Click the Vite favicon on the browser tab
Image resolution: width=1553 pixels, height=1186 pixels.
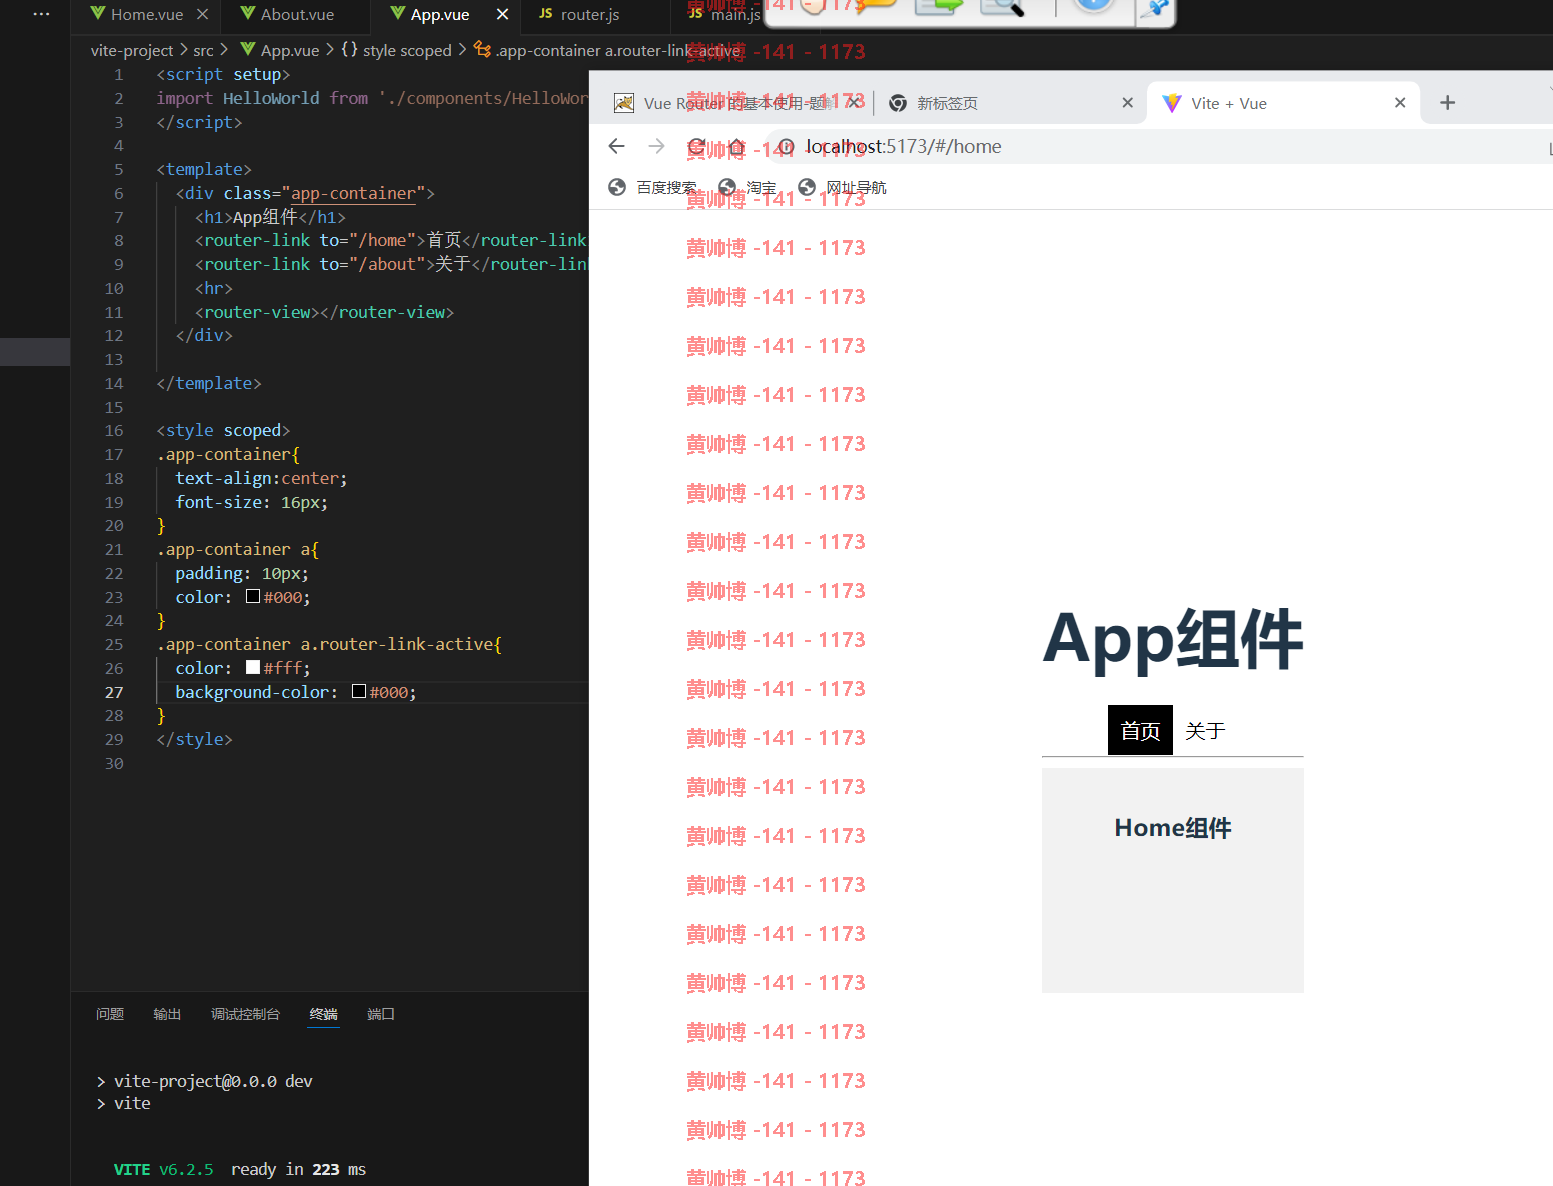pos(1171,103)
